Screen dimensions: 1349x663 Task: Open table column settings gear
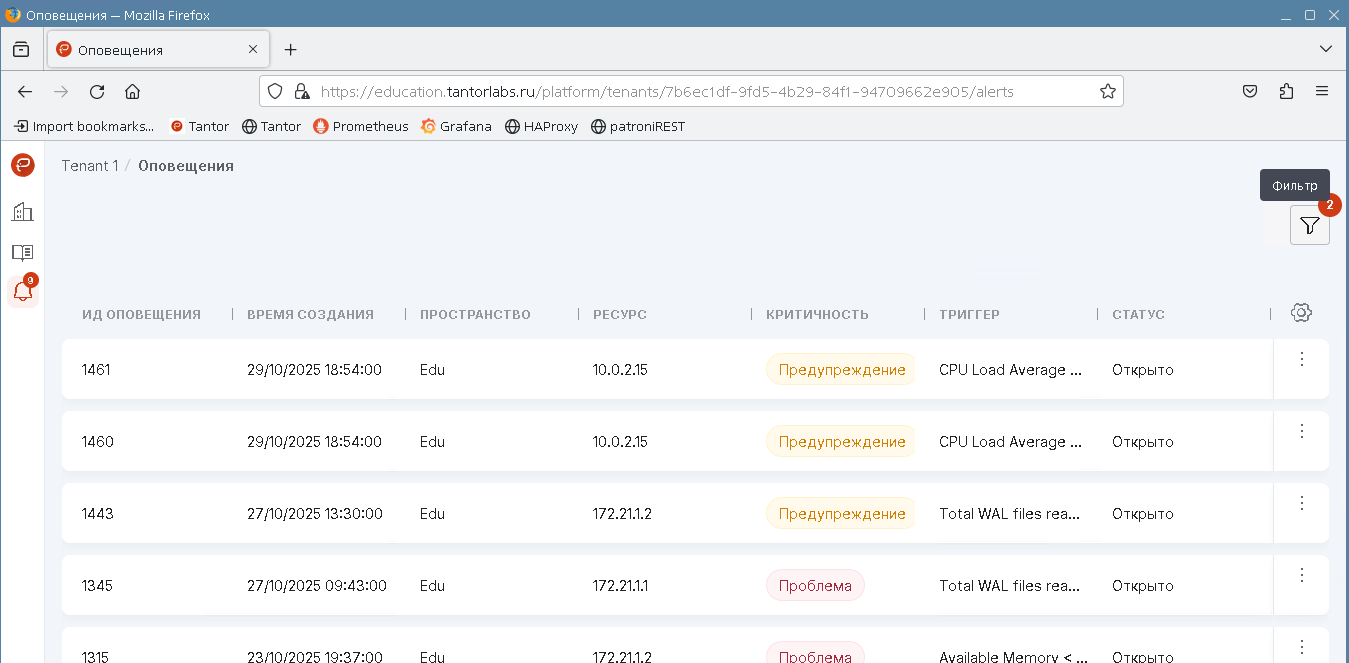(1300, 313)
